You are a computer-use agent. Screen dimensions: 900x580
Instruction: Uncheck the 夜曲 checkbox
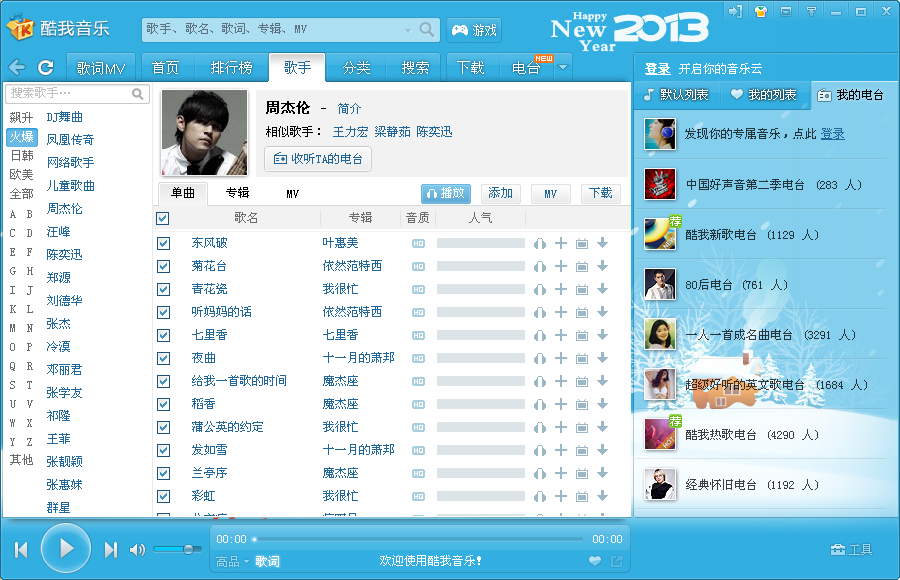pos(164,358)
